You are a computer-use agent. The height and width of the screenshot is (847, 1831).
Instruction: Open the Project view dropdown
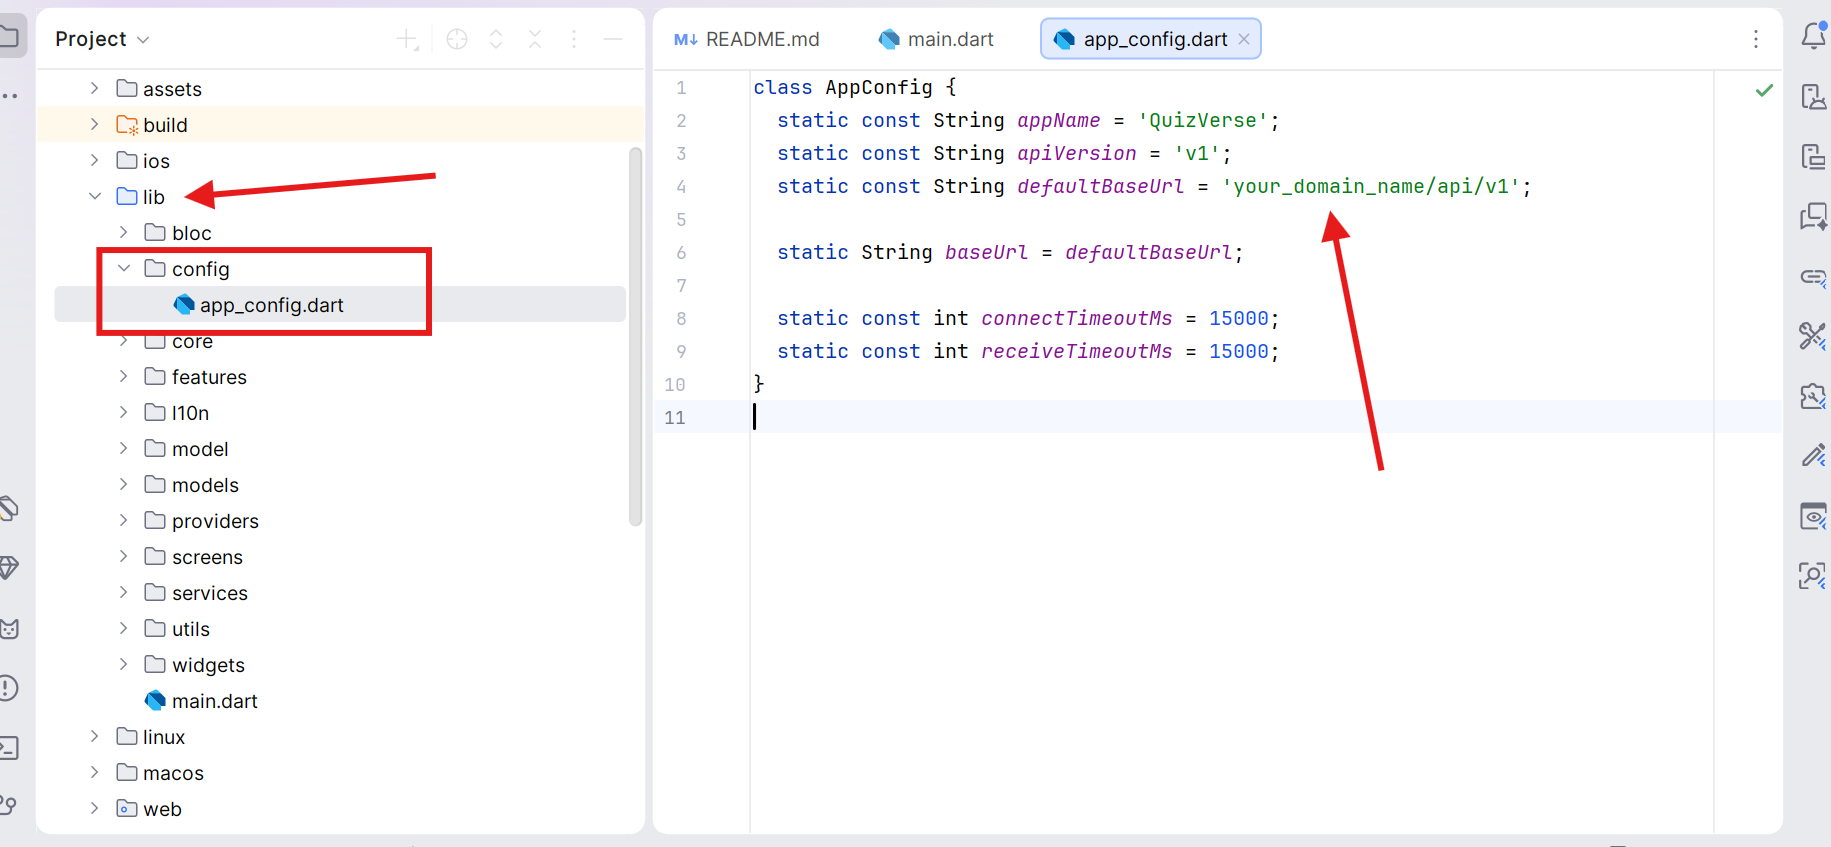click(x=102, y=39)
